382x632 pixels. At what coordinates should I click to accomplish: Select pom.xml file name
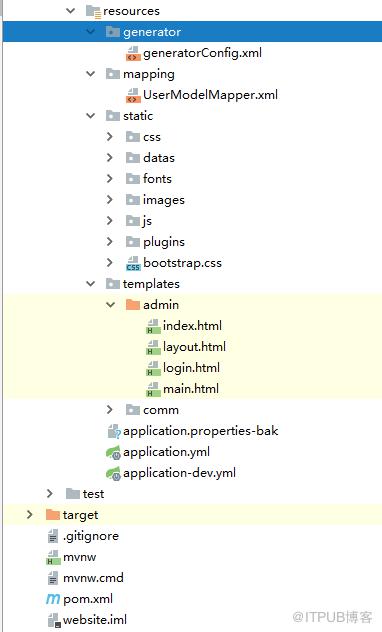click(x=88, y=599)
